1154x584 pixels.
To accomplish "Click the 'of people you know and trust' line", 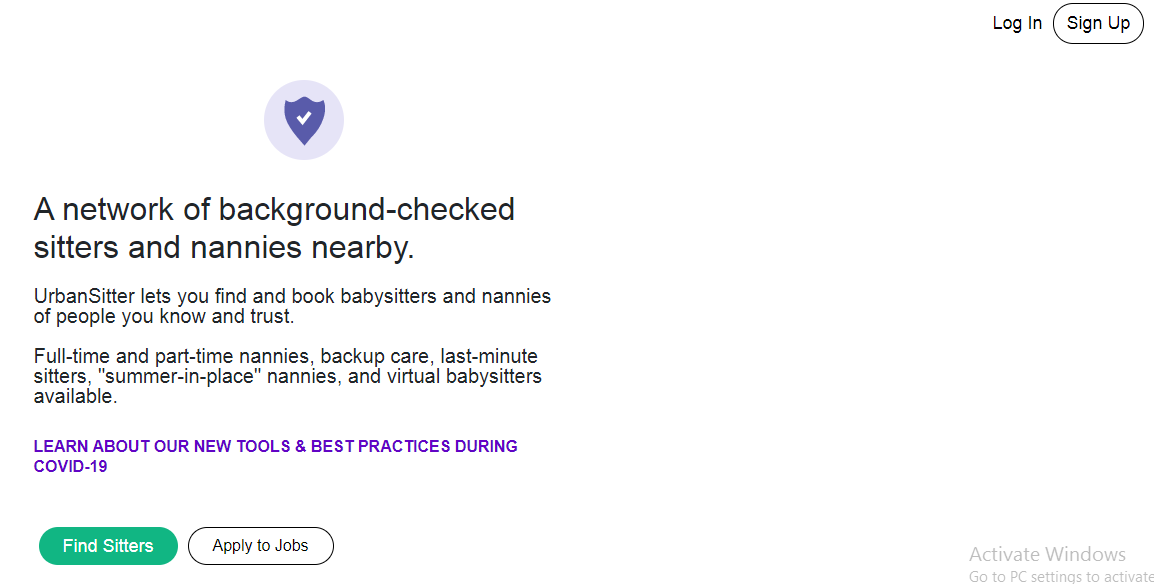I will click(x=164, y=317).
